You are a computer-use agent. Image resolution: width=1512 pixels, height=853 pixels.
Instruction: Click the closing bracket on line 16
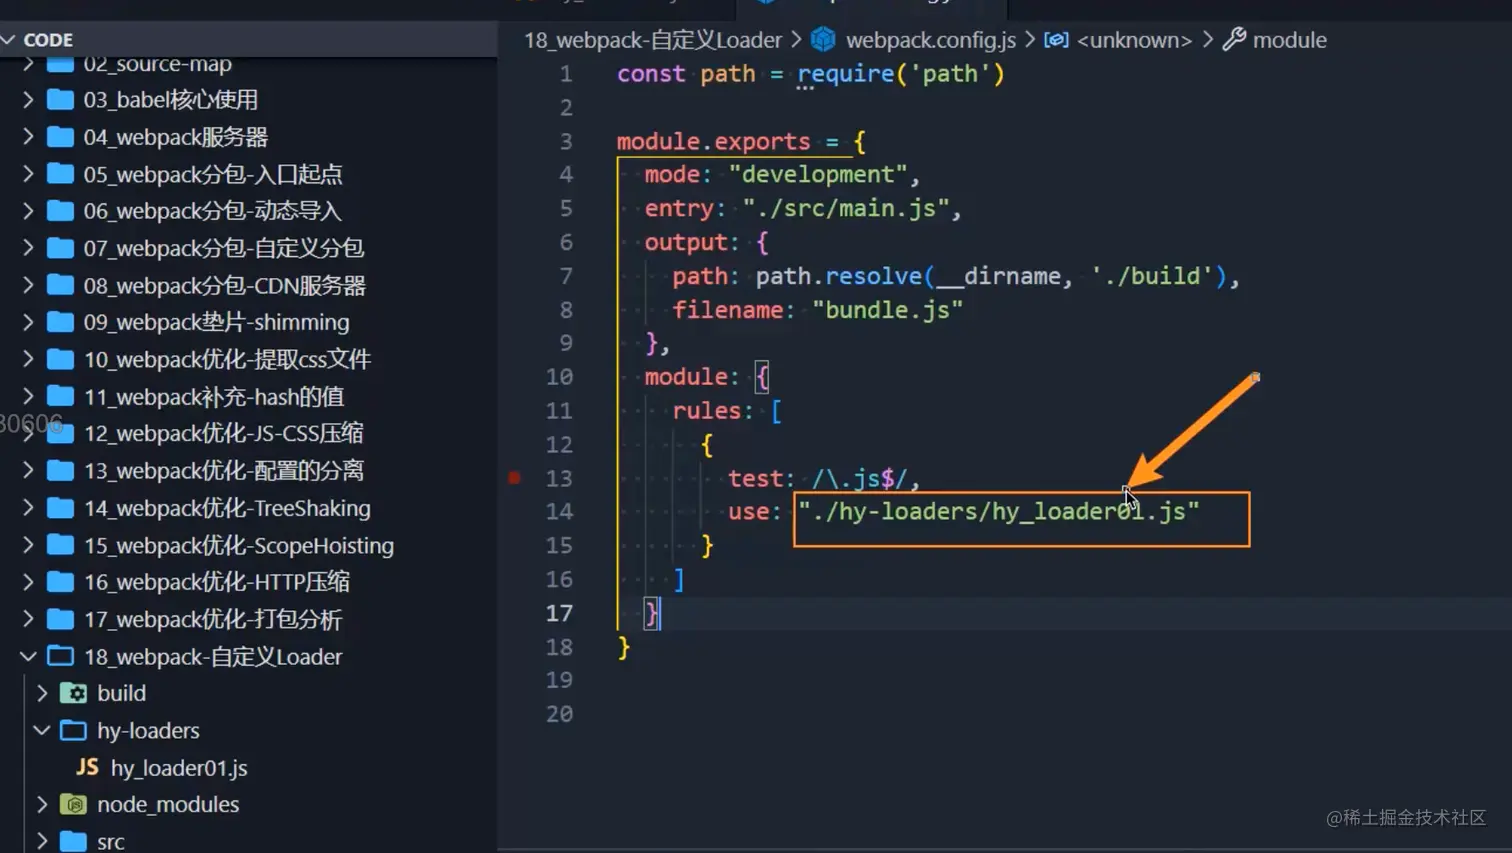coord(679,579)
